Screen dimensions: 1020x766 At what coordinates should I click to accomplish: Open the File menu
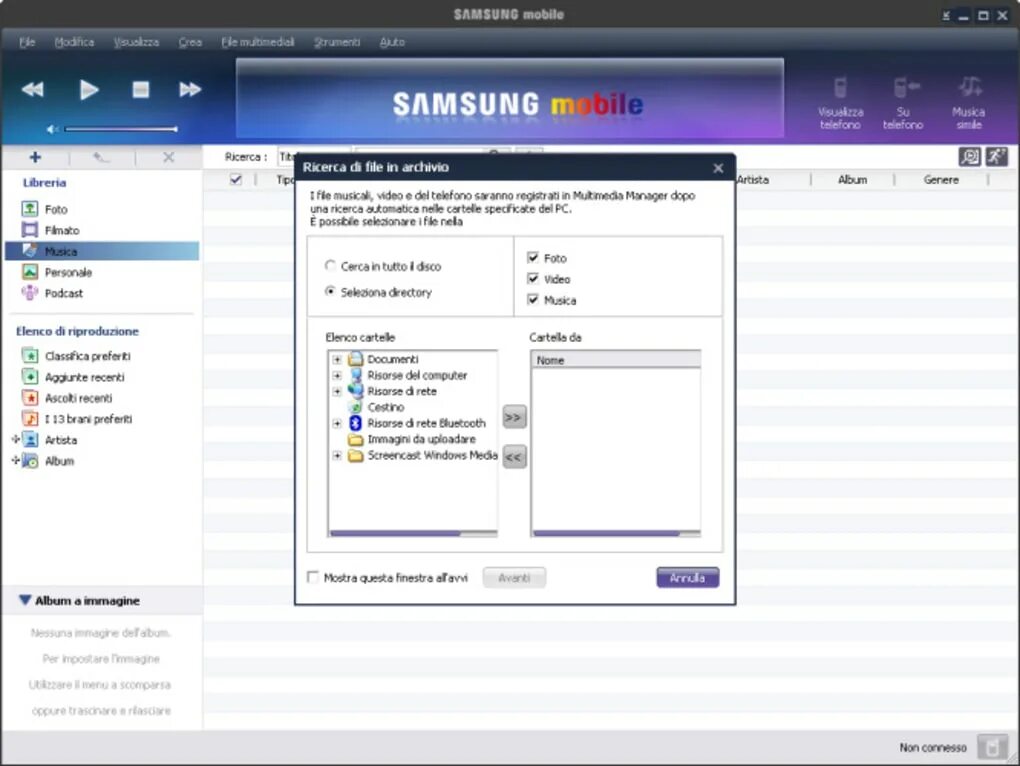coord(27,42)
